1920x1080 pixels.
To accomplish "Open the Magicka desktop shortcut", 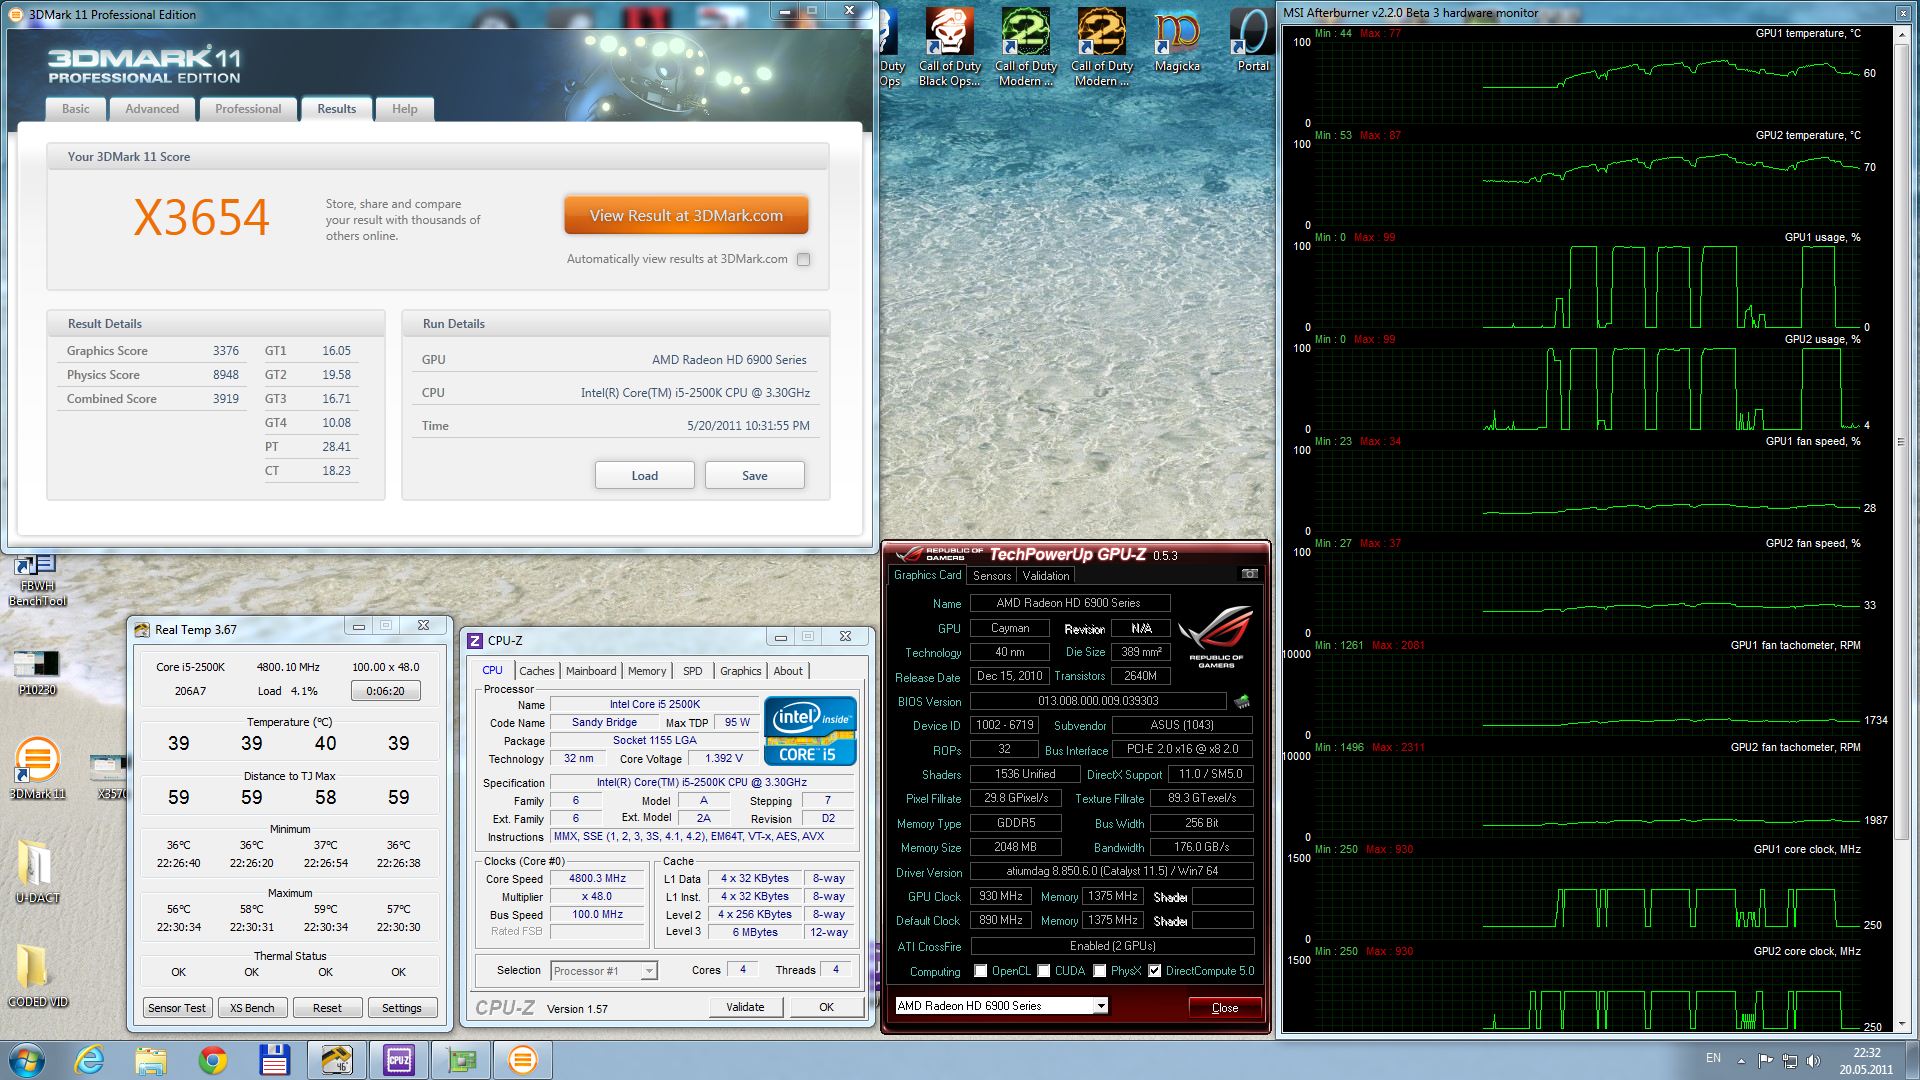I will pos(1177,40).
